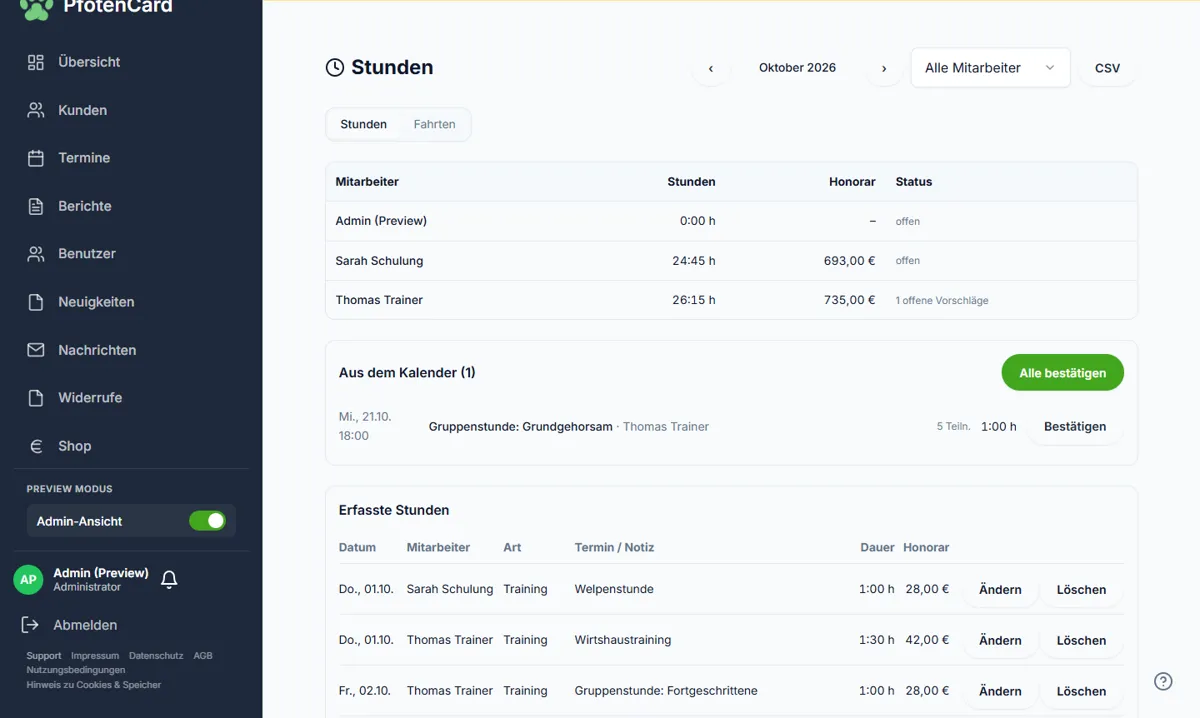Click the Kunden people icon
This screenshot has height=718, width=1200.
(x=36, y=110)
